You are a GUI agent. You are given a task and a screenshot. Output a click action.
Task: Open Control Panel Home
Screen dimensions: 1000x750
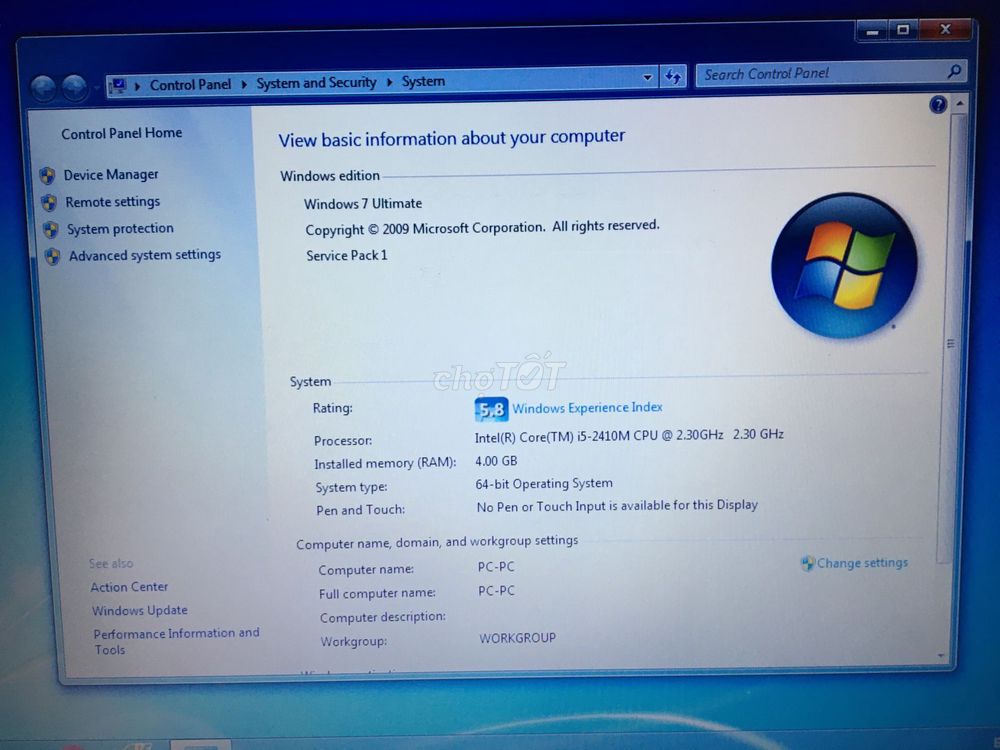(x=122, y=133)
